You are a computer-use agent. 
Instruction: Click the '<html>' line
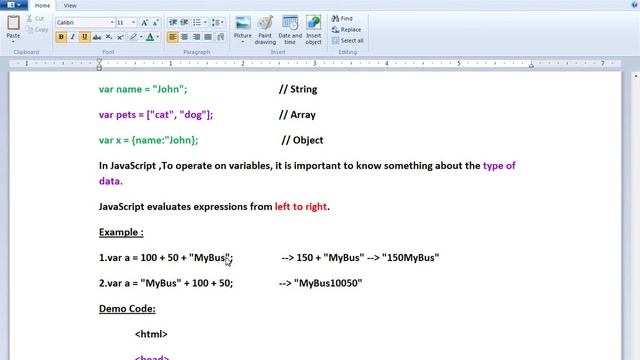(151, 334)
